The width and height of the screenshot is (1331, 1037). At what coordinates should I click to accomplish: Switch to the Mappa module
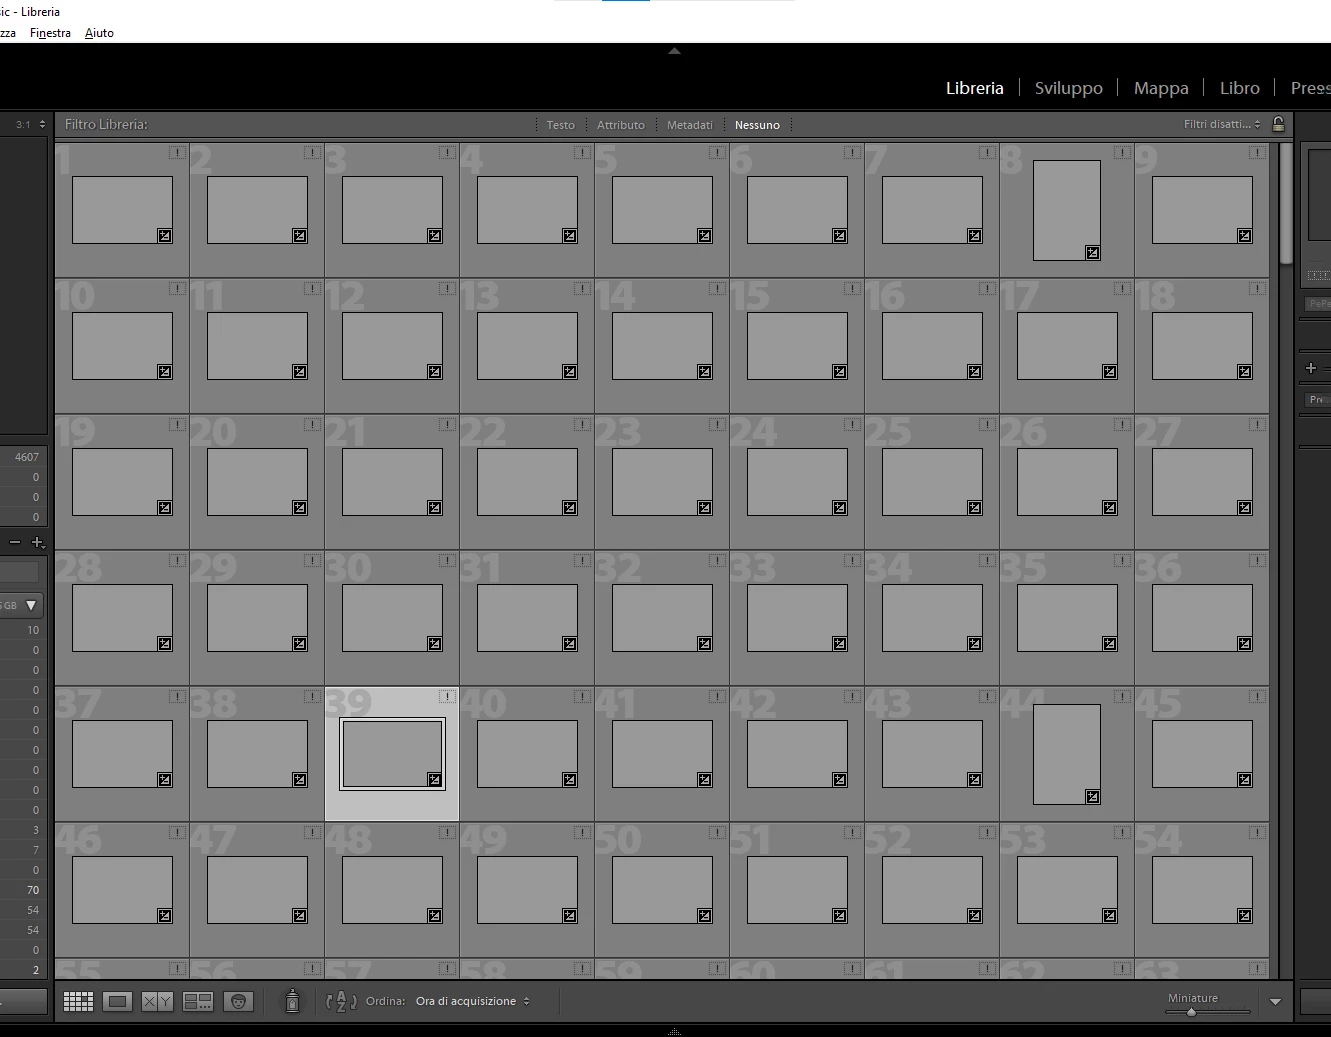(1161, 88)
